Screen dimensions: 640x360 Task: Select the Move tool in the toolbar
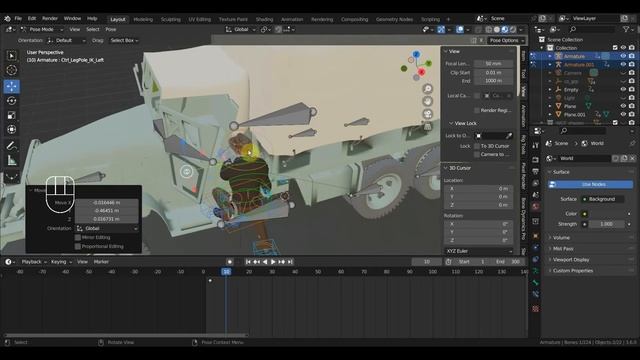[x=11, y=86]
